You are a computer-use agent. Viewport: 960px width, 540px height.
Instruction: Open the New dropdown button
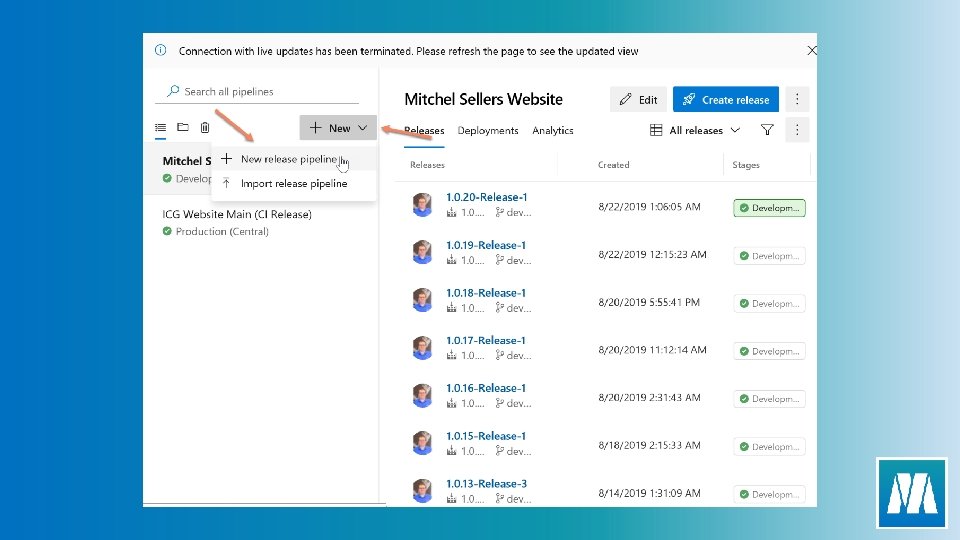[x=338, y=127]
